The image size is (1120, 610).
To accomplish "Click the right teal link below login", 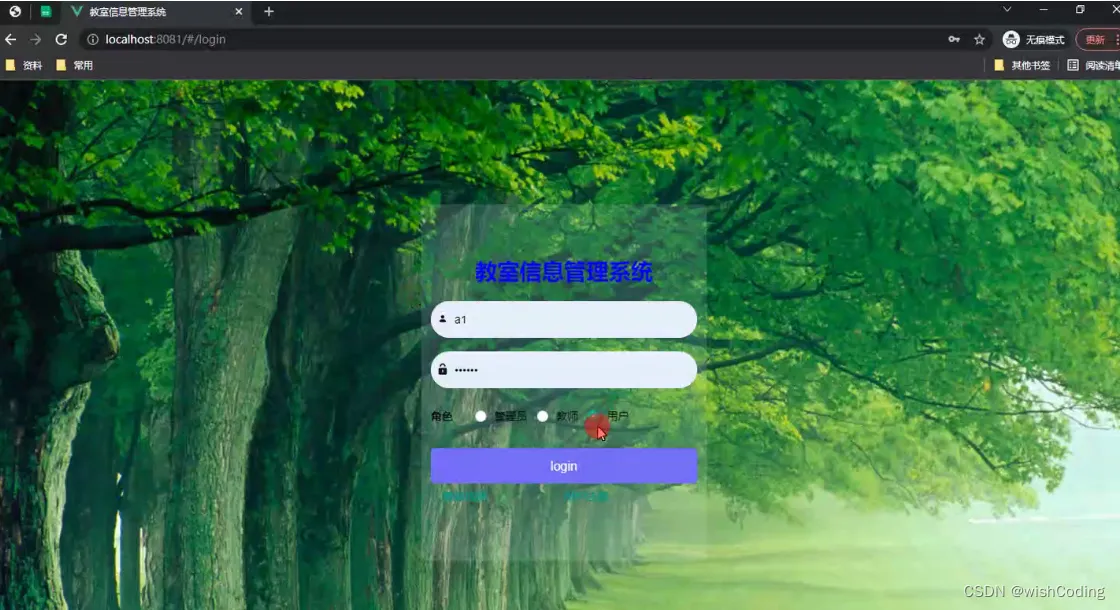I will tap(586, 496).
